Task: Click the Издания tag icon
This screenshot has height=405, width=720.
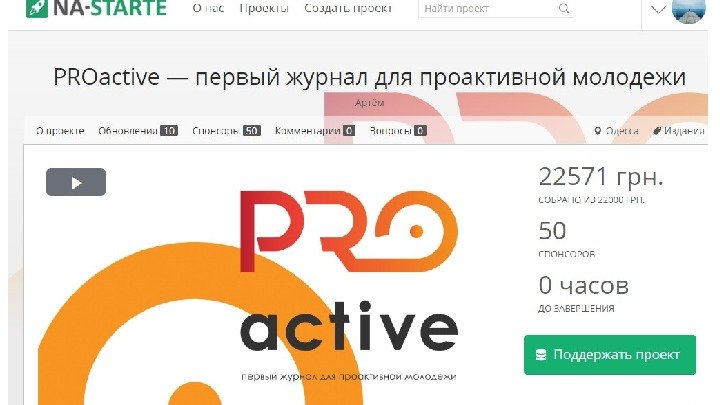Action: point(657,131)
